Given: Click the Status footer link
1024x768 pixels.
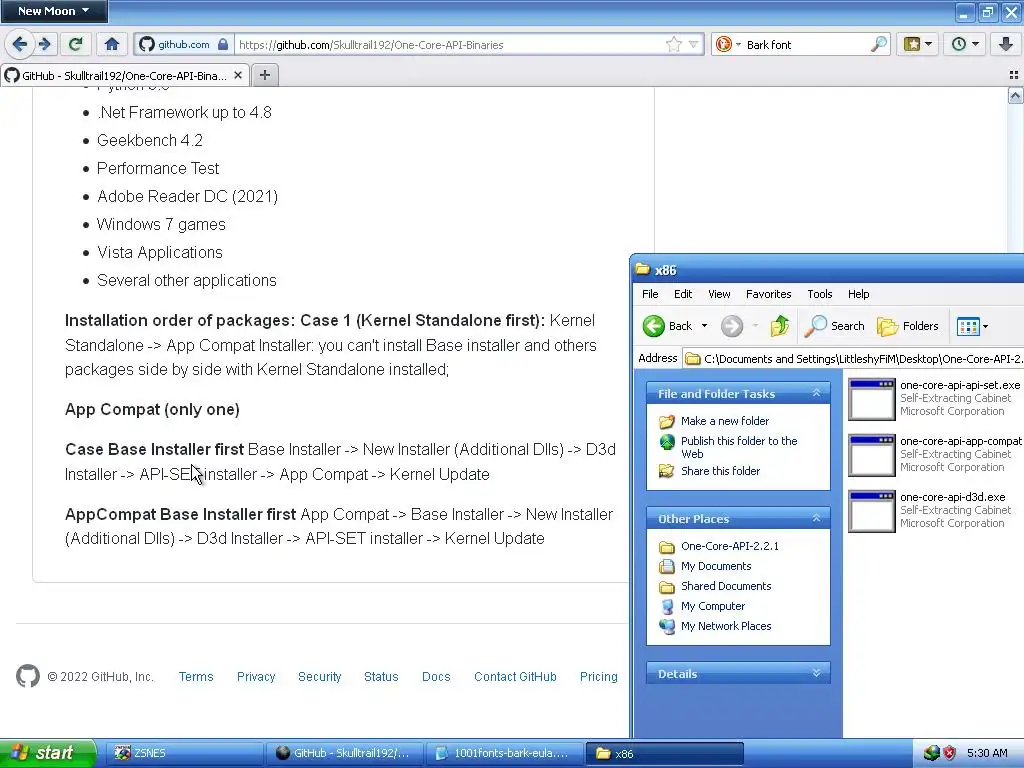Looking at the screenshot, I should [381, 677].
